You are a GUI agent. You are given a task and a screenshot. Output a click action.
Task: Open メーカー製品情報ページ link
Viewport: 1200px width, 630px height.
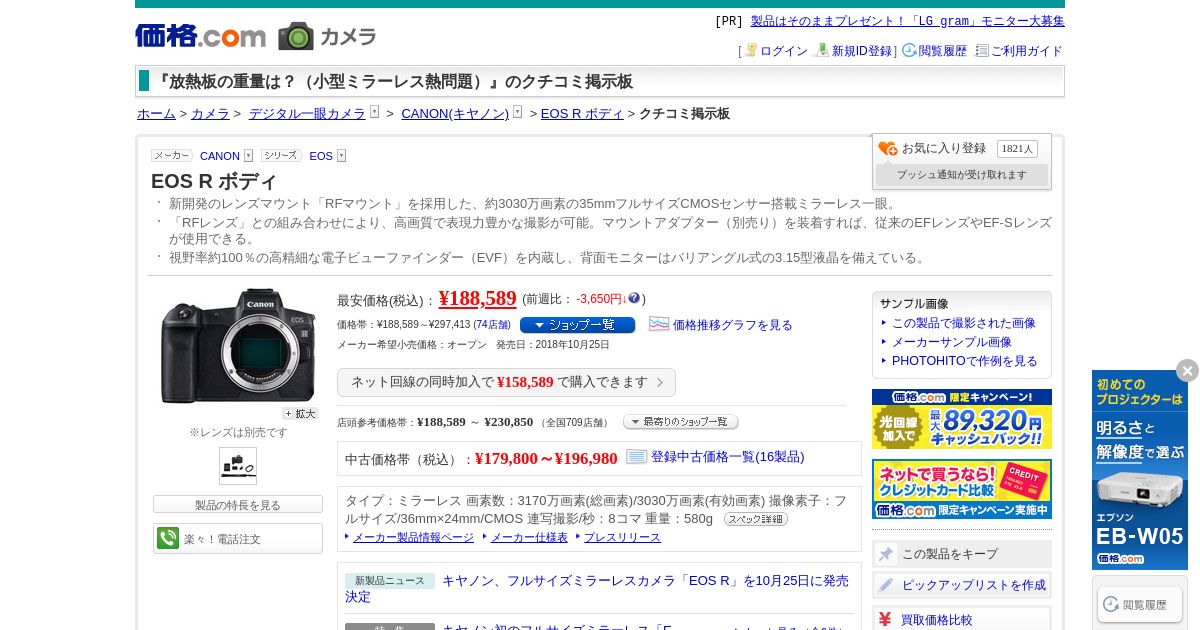point(413,538)
